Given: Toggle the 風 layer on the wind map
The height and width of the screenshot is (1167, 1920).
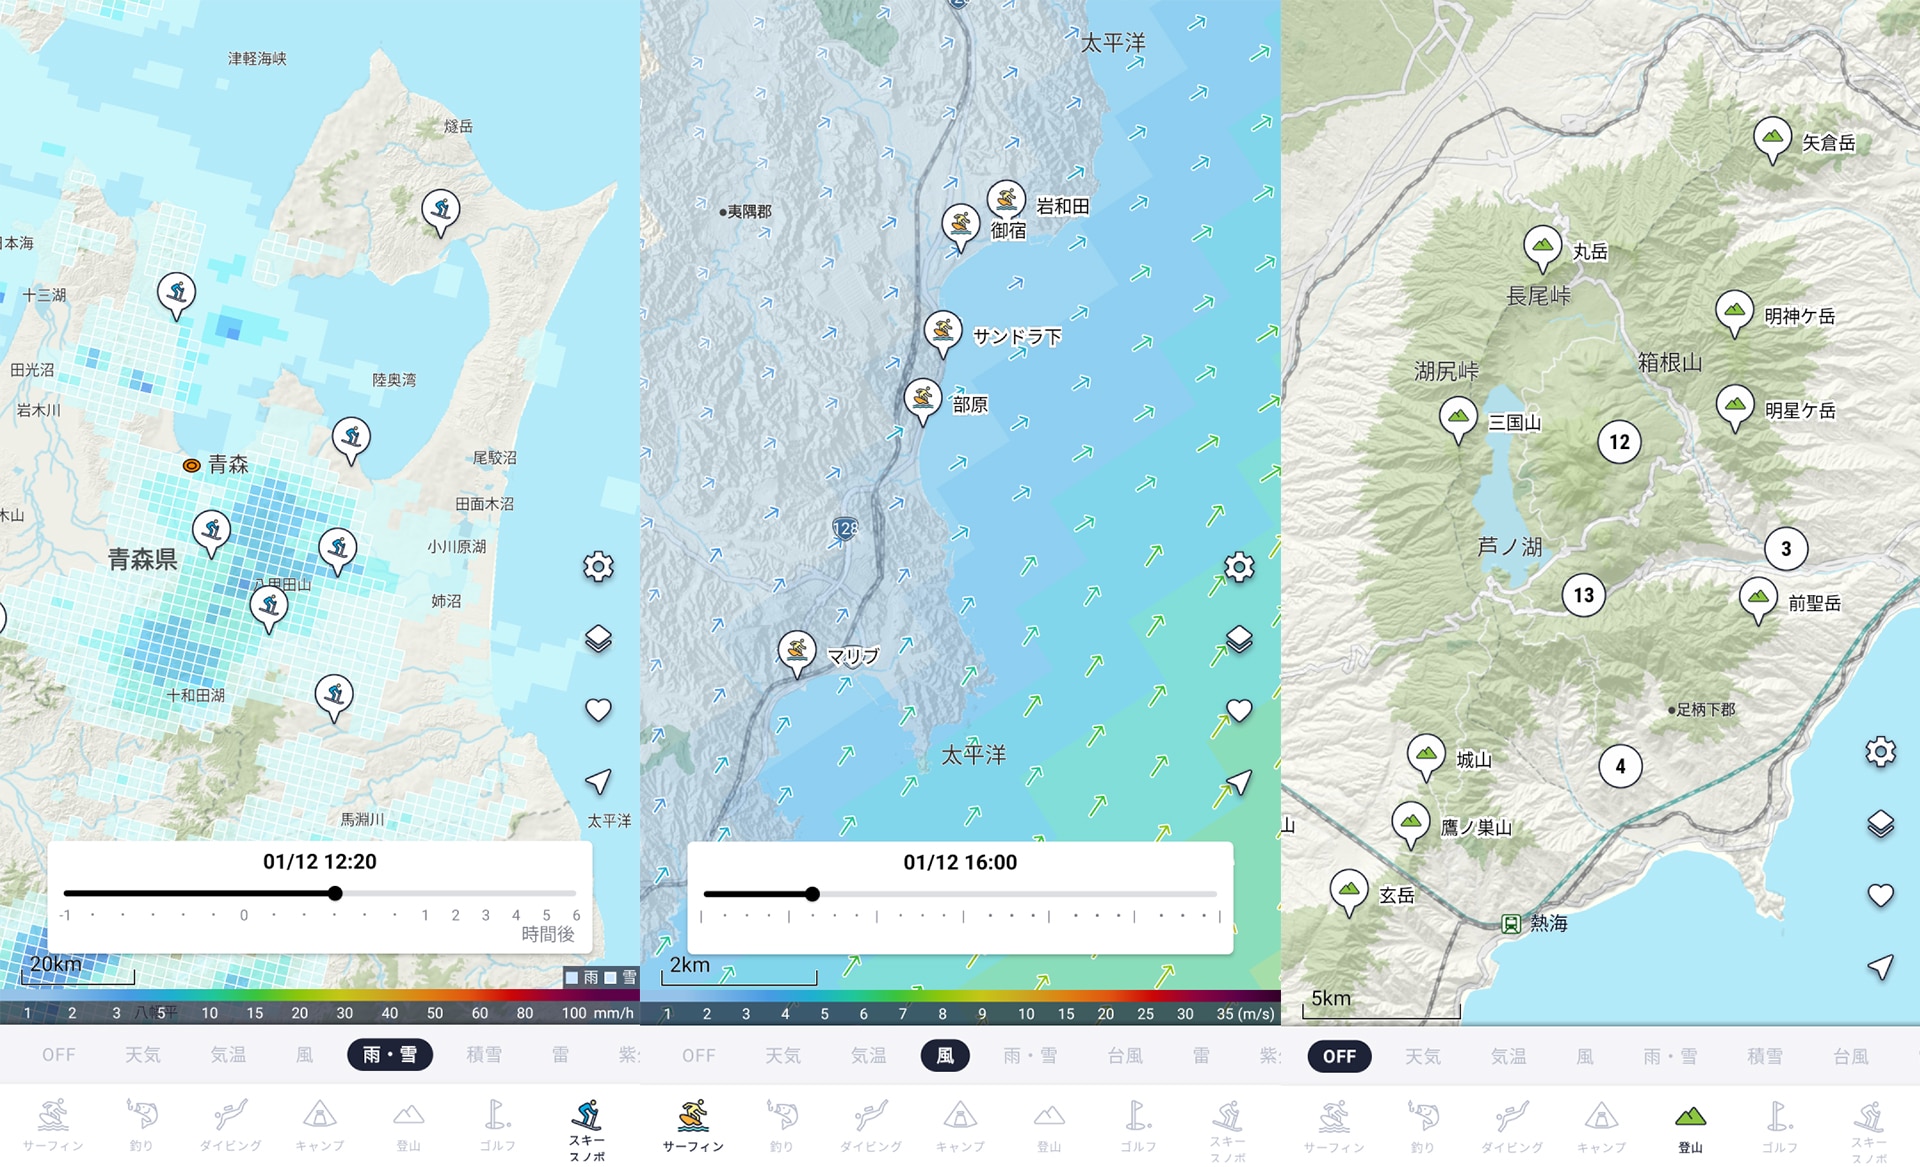Looking at the screenshot, I should click(944, 1055).
